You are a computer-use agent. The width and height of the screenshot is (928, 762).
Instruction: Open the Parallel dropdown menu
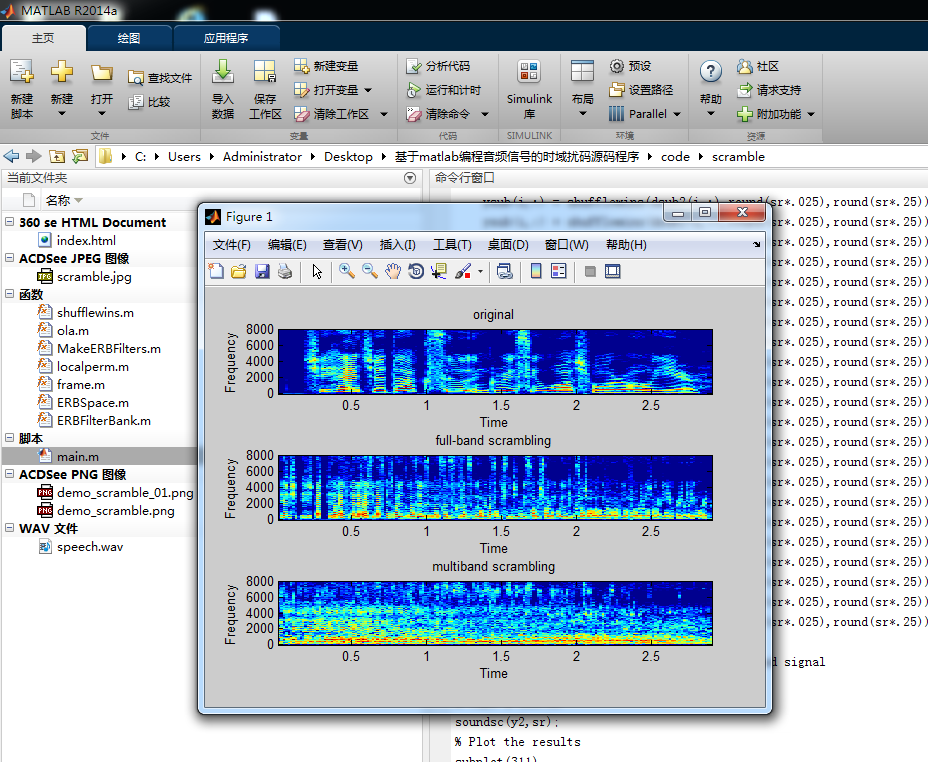(645, 114)
